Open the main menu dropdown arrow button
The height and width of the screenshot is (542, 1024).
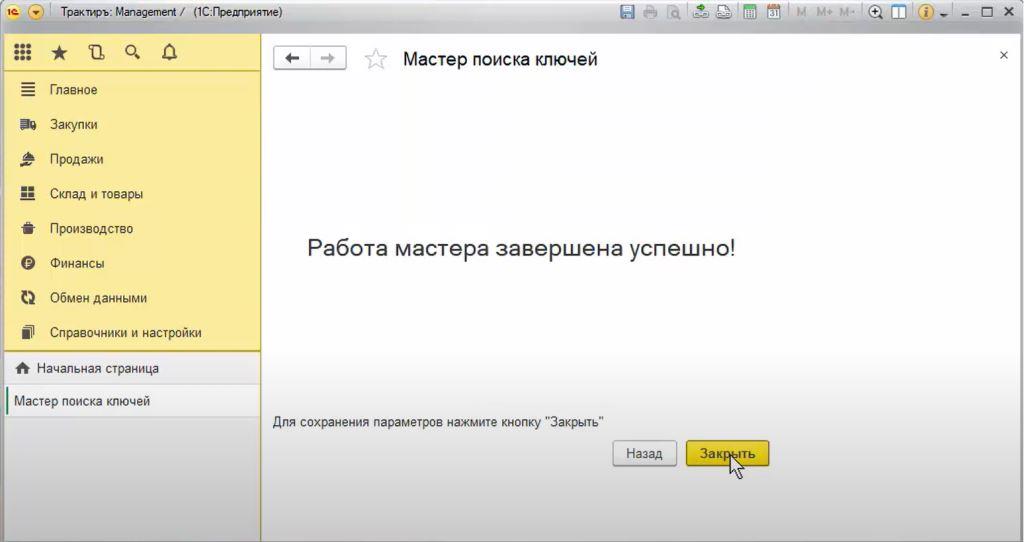pos(36,12)
